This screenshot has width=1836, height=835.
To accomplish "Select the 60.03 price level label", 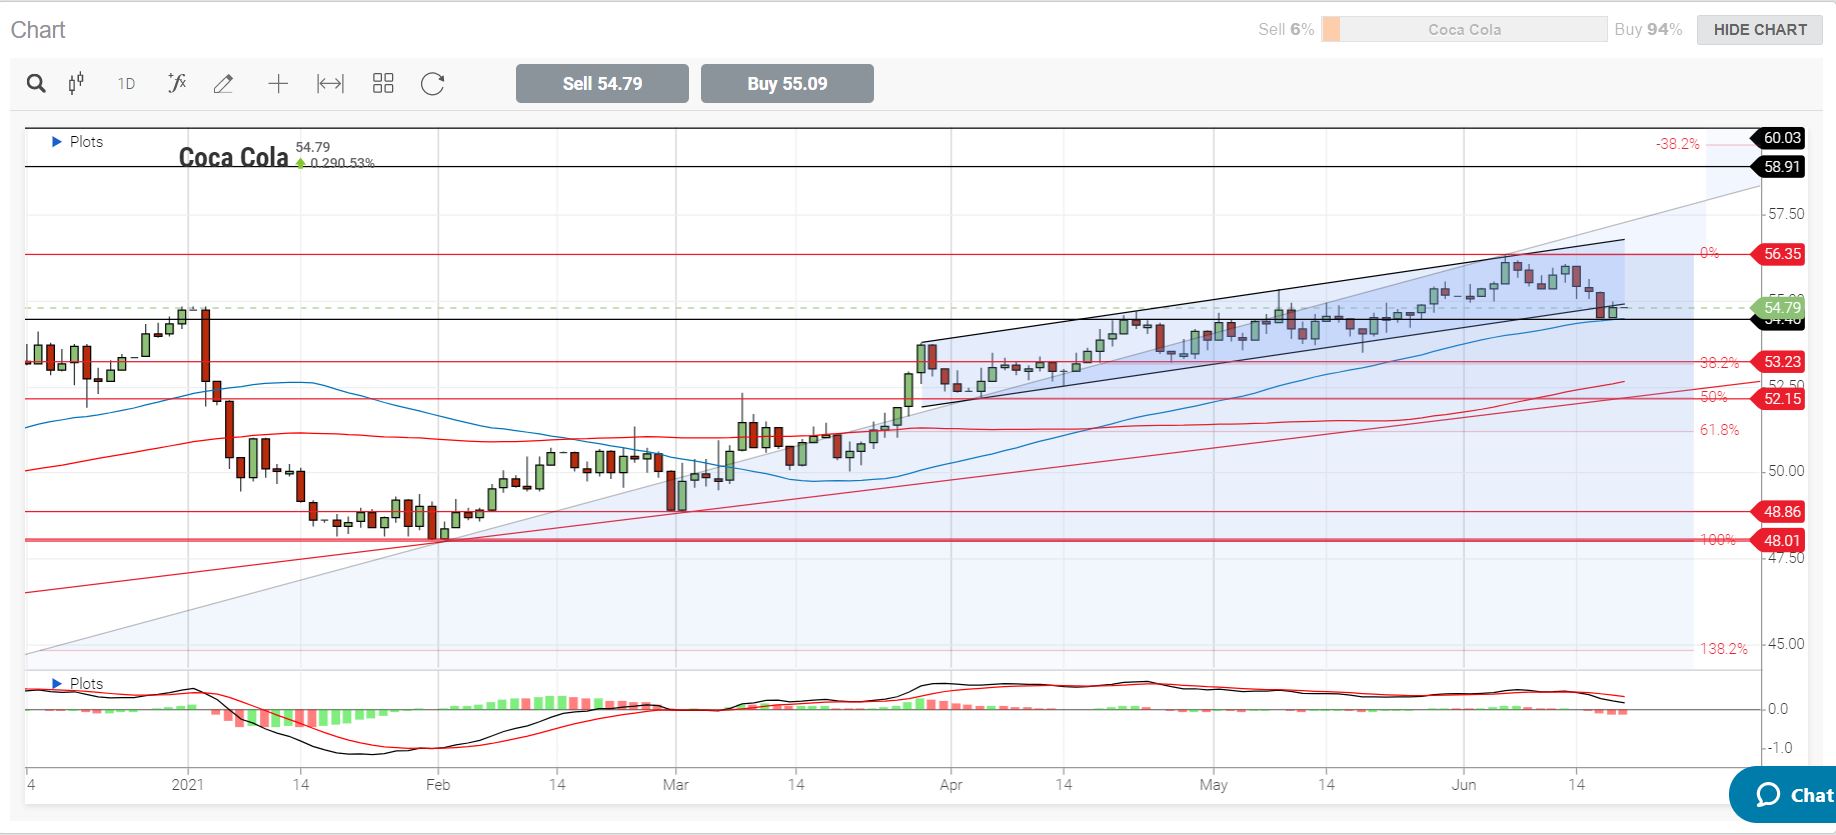I will [x=1779, y=138].
